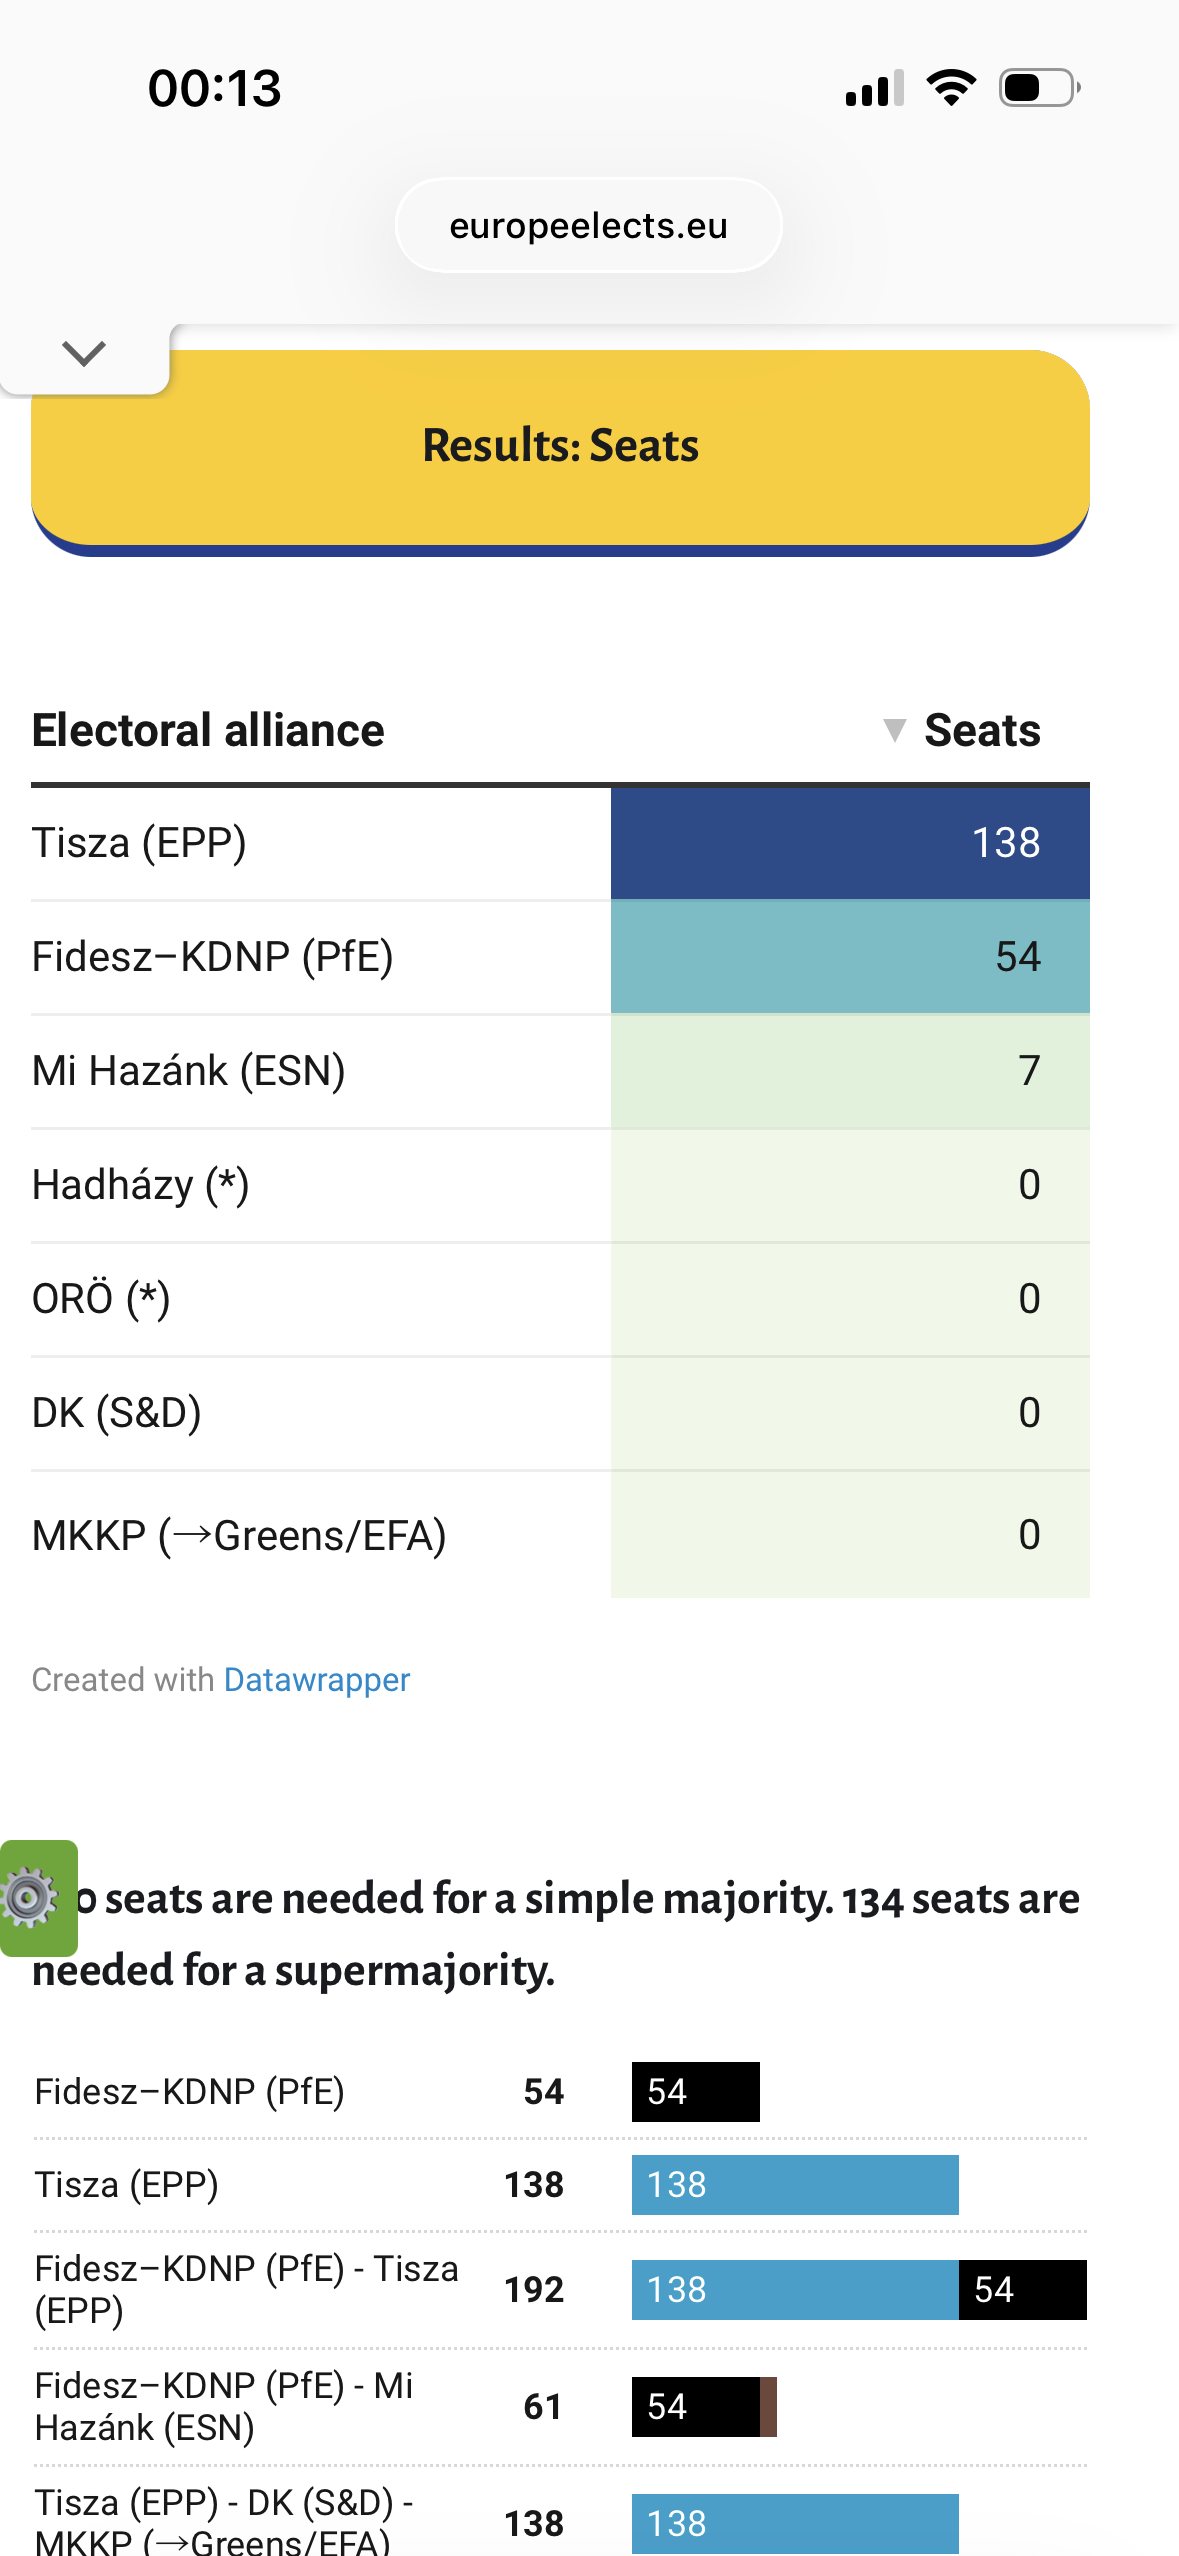
Task: Sort table by Seats column arrow
Action: pyautogui.click(x=895, y=730)
